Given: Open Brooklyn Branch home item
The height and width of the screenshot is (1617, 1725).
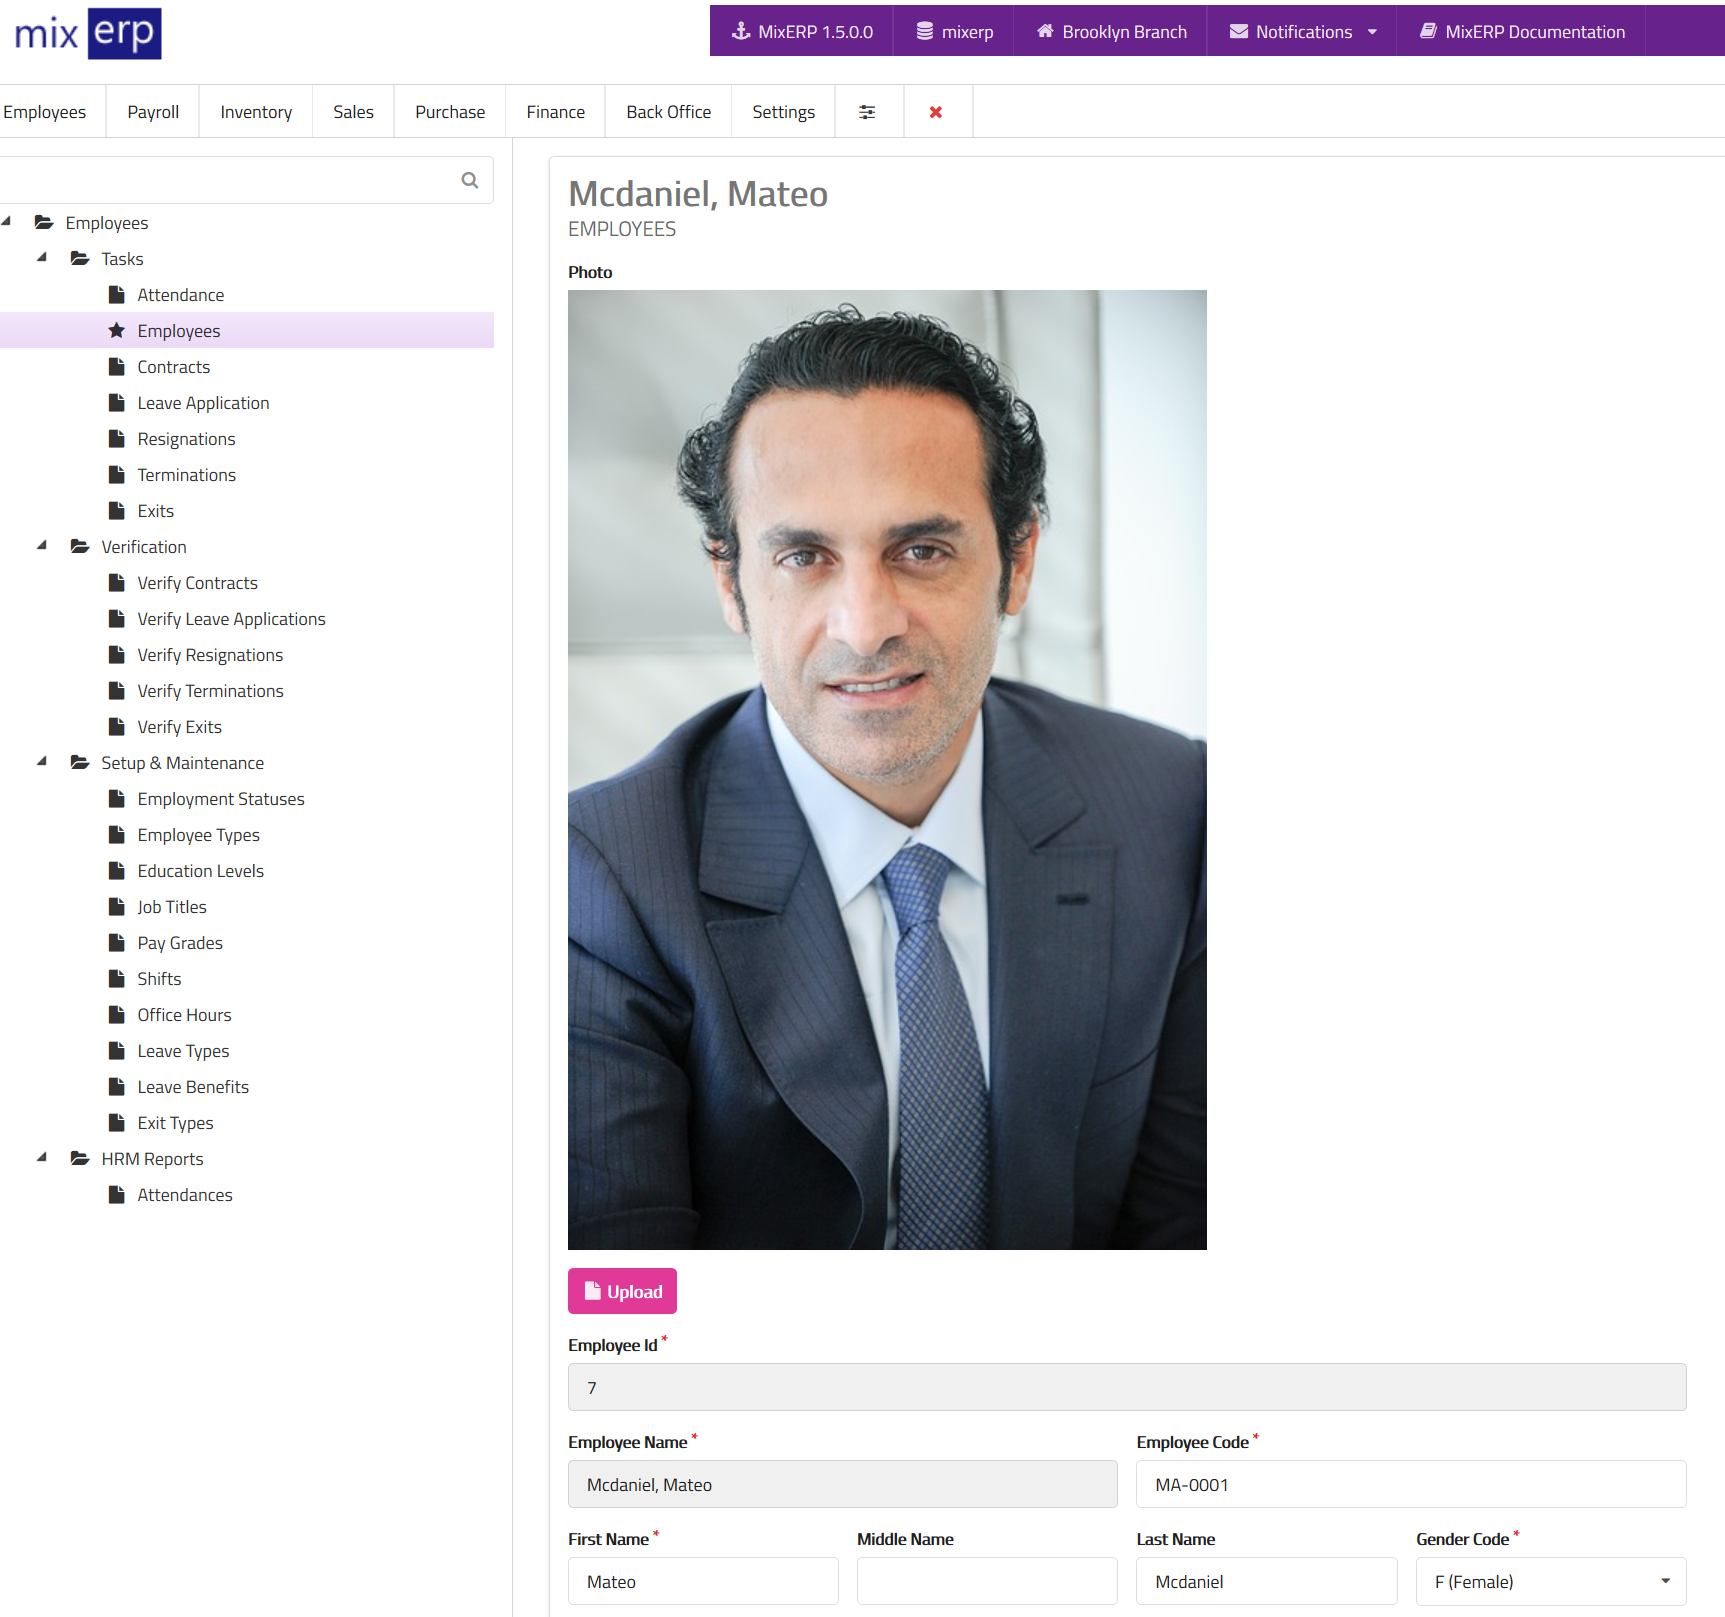Looking at the screenshot, I should 1111,32.
